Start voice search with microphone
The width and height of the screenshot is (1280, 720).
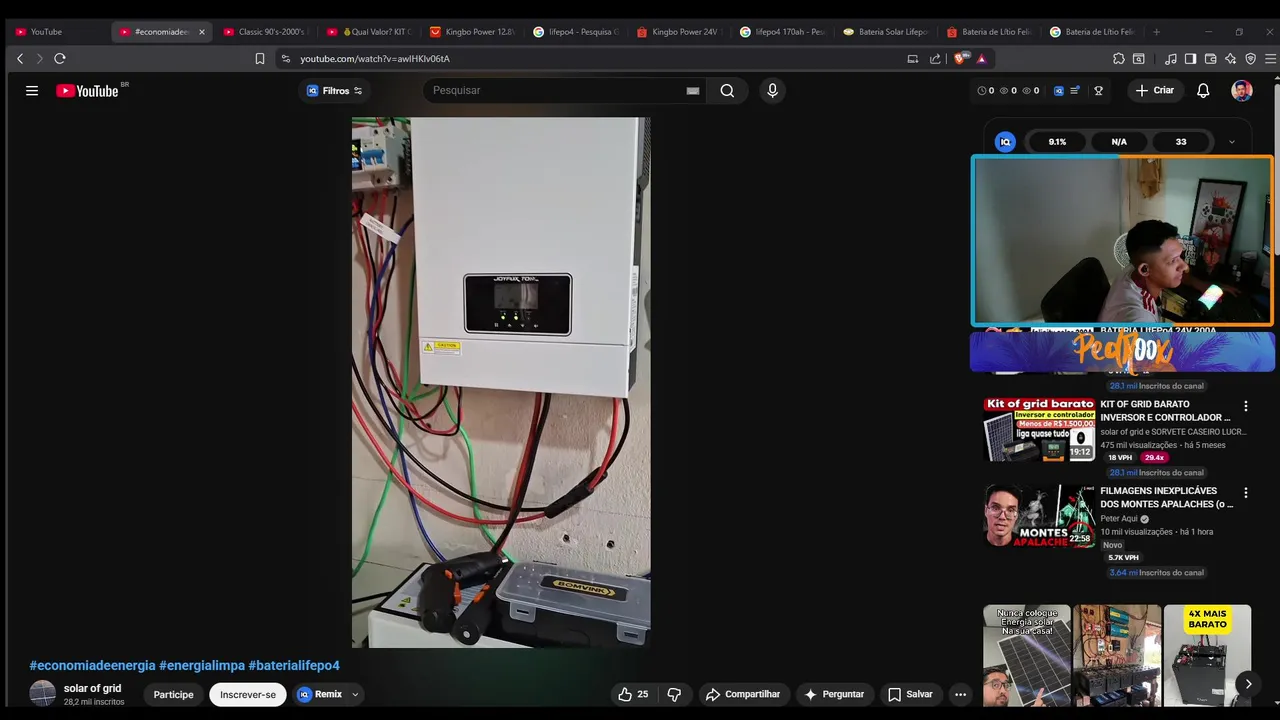coord(772,90)
